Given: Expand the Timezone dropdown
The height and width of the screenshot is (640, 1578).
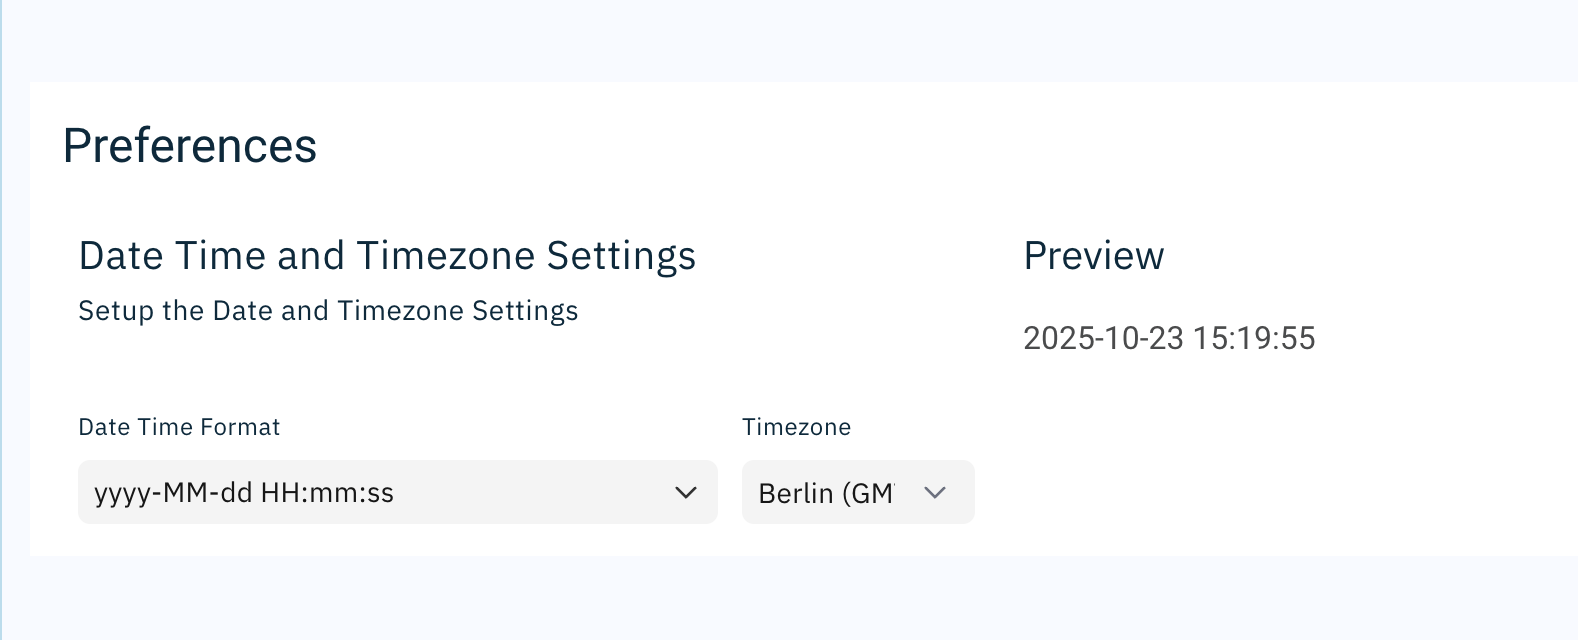Looking at the screenshot, I should [x=857, y=492].
